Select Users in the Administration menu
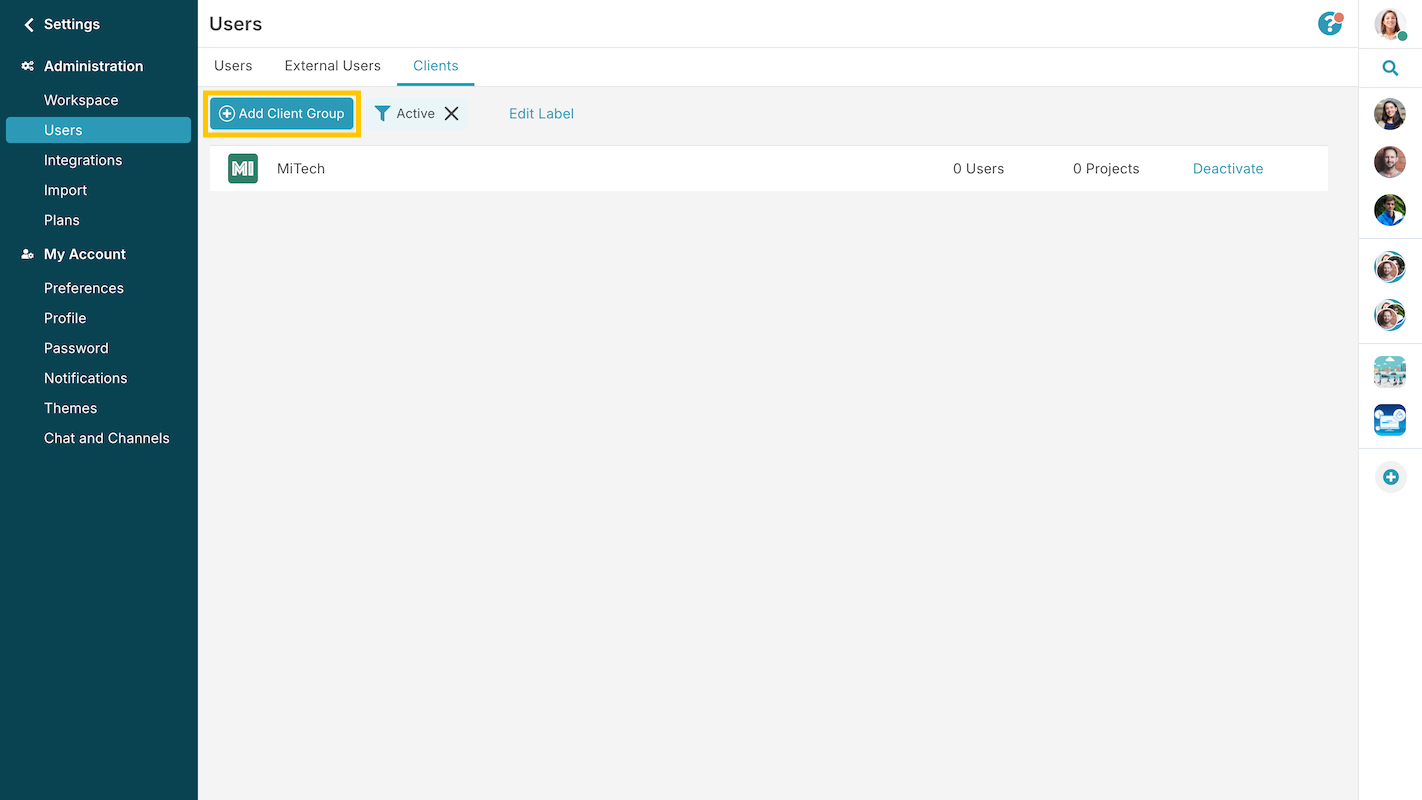This screenshot has width=1422, height=800. pos(98,130)
